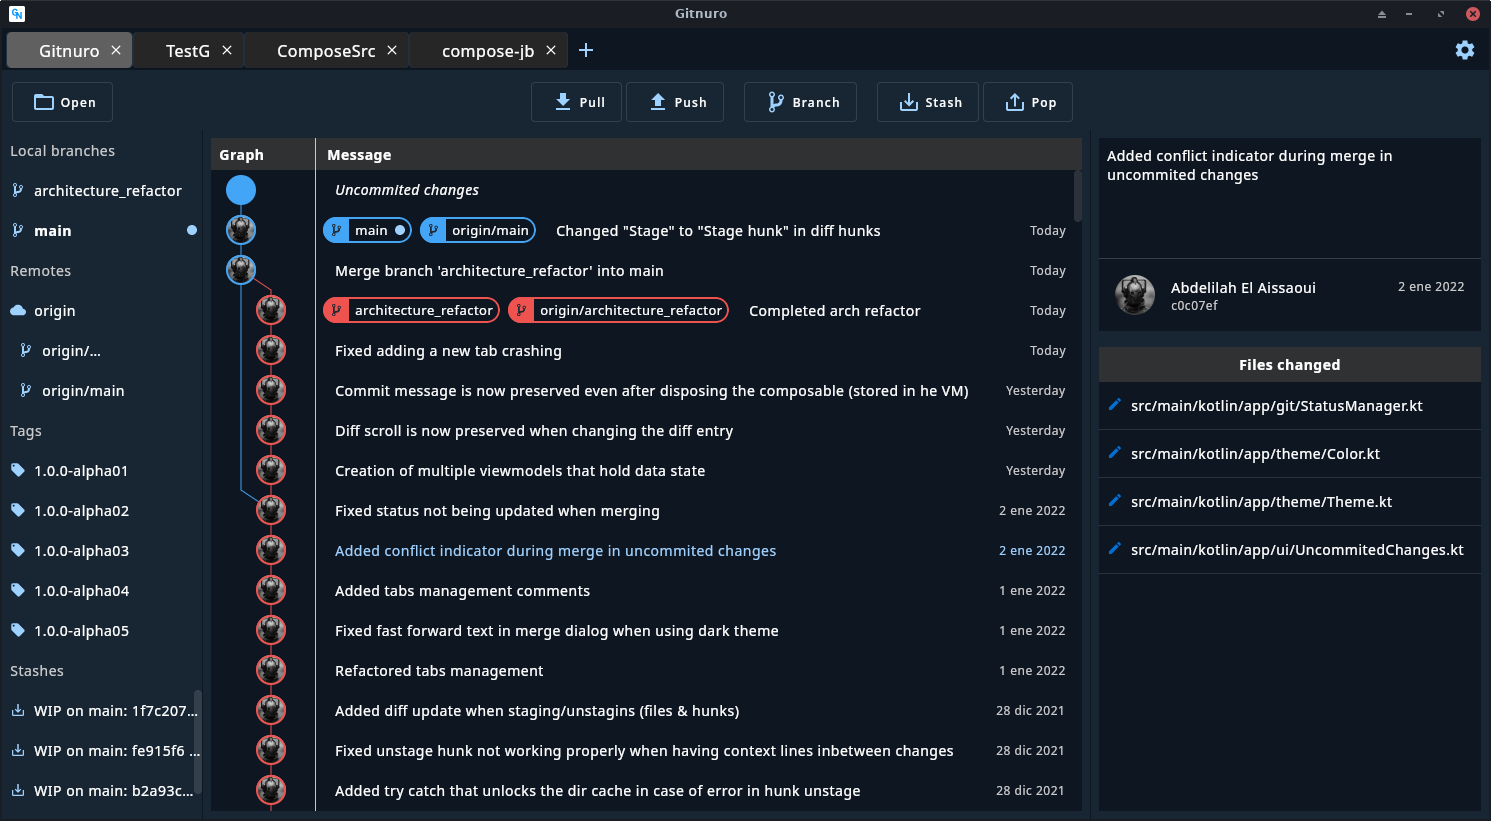Image resolution: width=1491 pixels, height=821 pixels.
Task: Select 'Fixed adding a new tab crashing' commit
Action: (x=646, y=351)
